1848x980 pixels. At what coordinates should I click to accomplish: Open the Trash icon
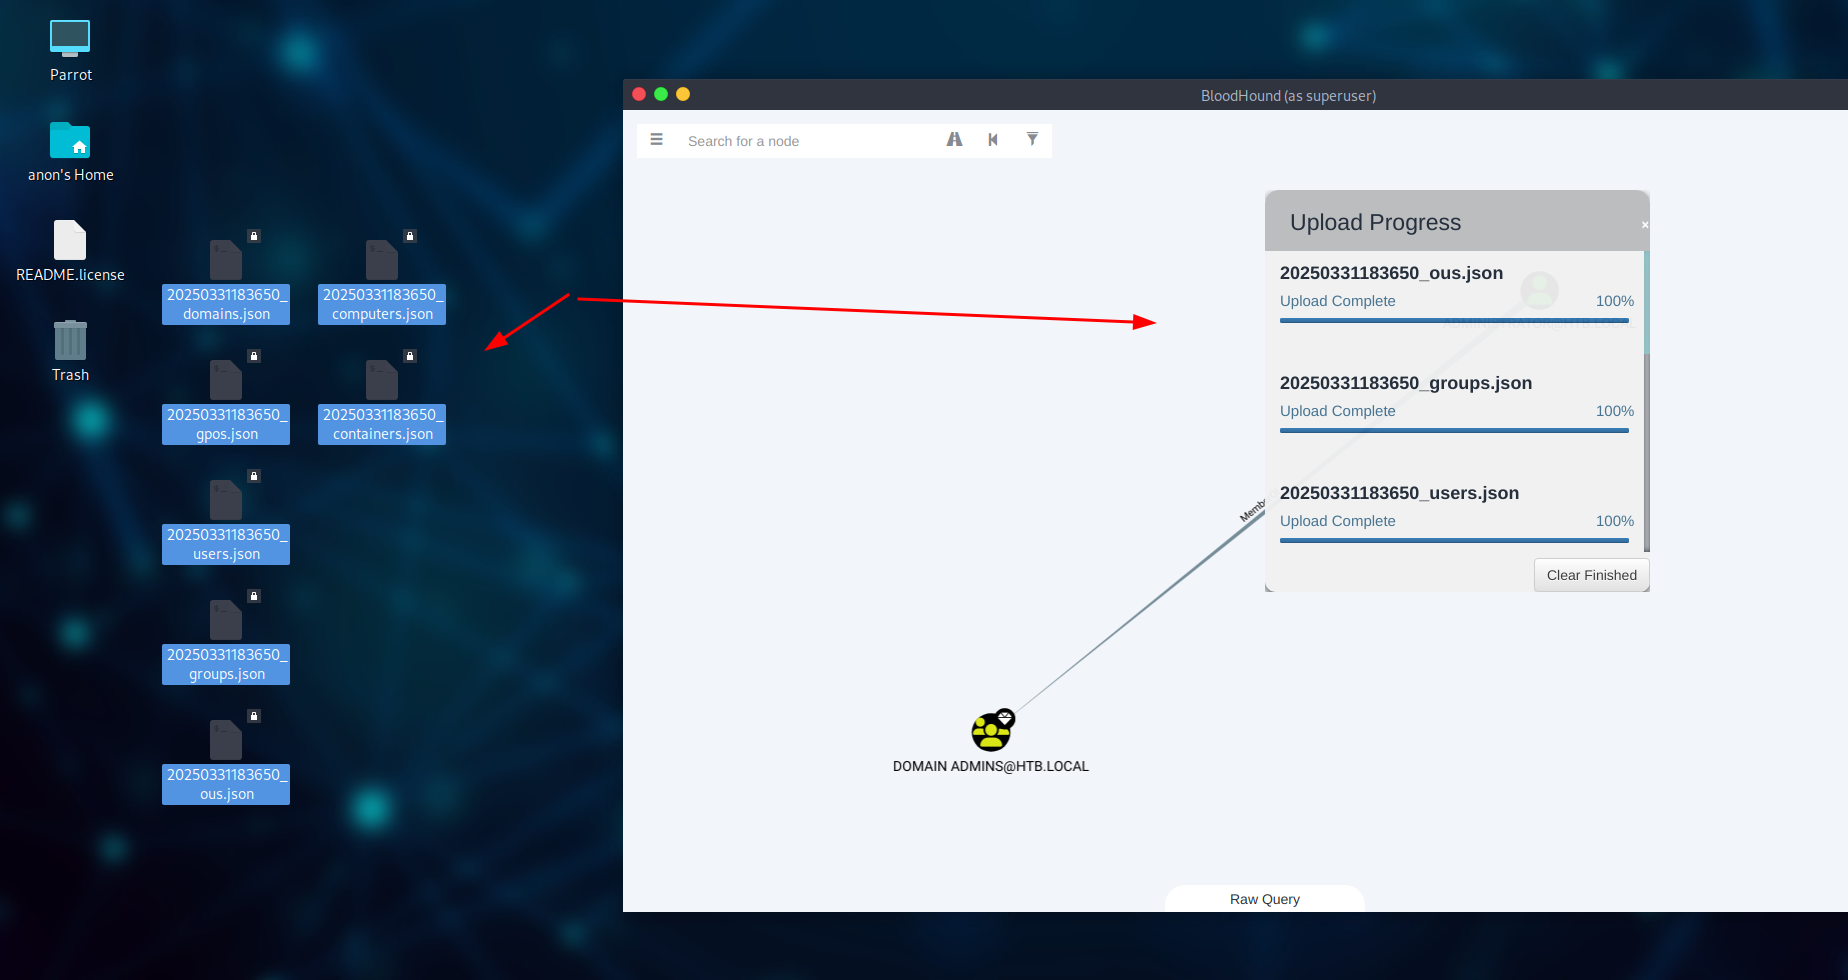[70, 341]
